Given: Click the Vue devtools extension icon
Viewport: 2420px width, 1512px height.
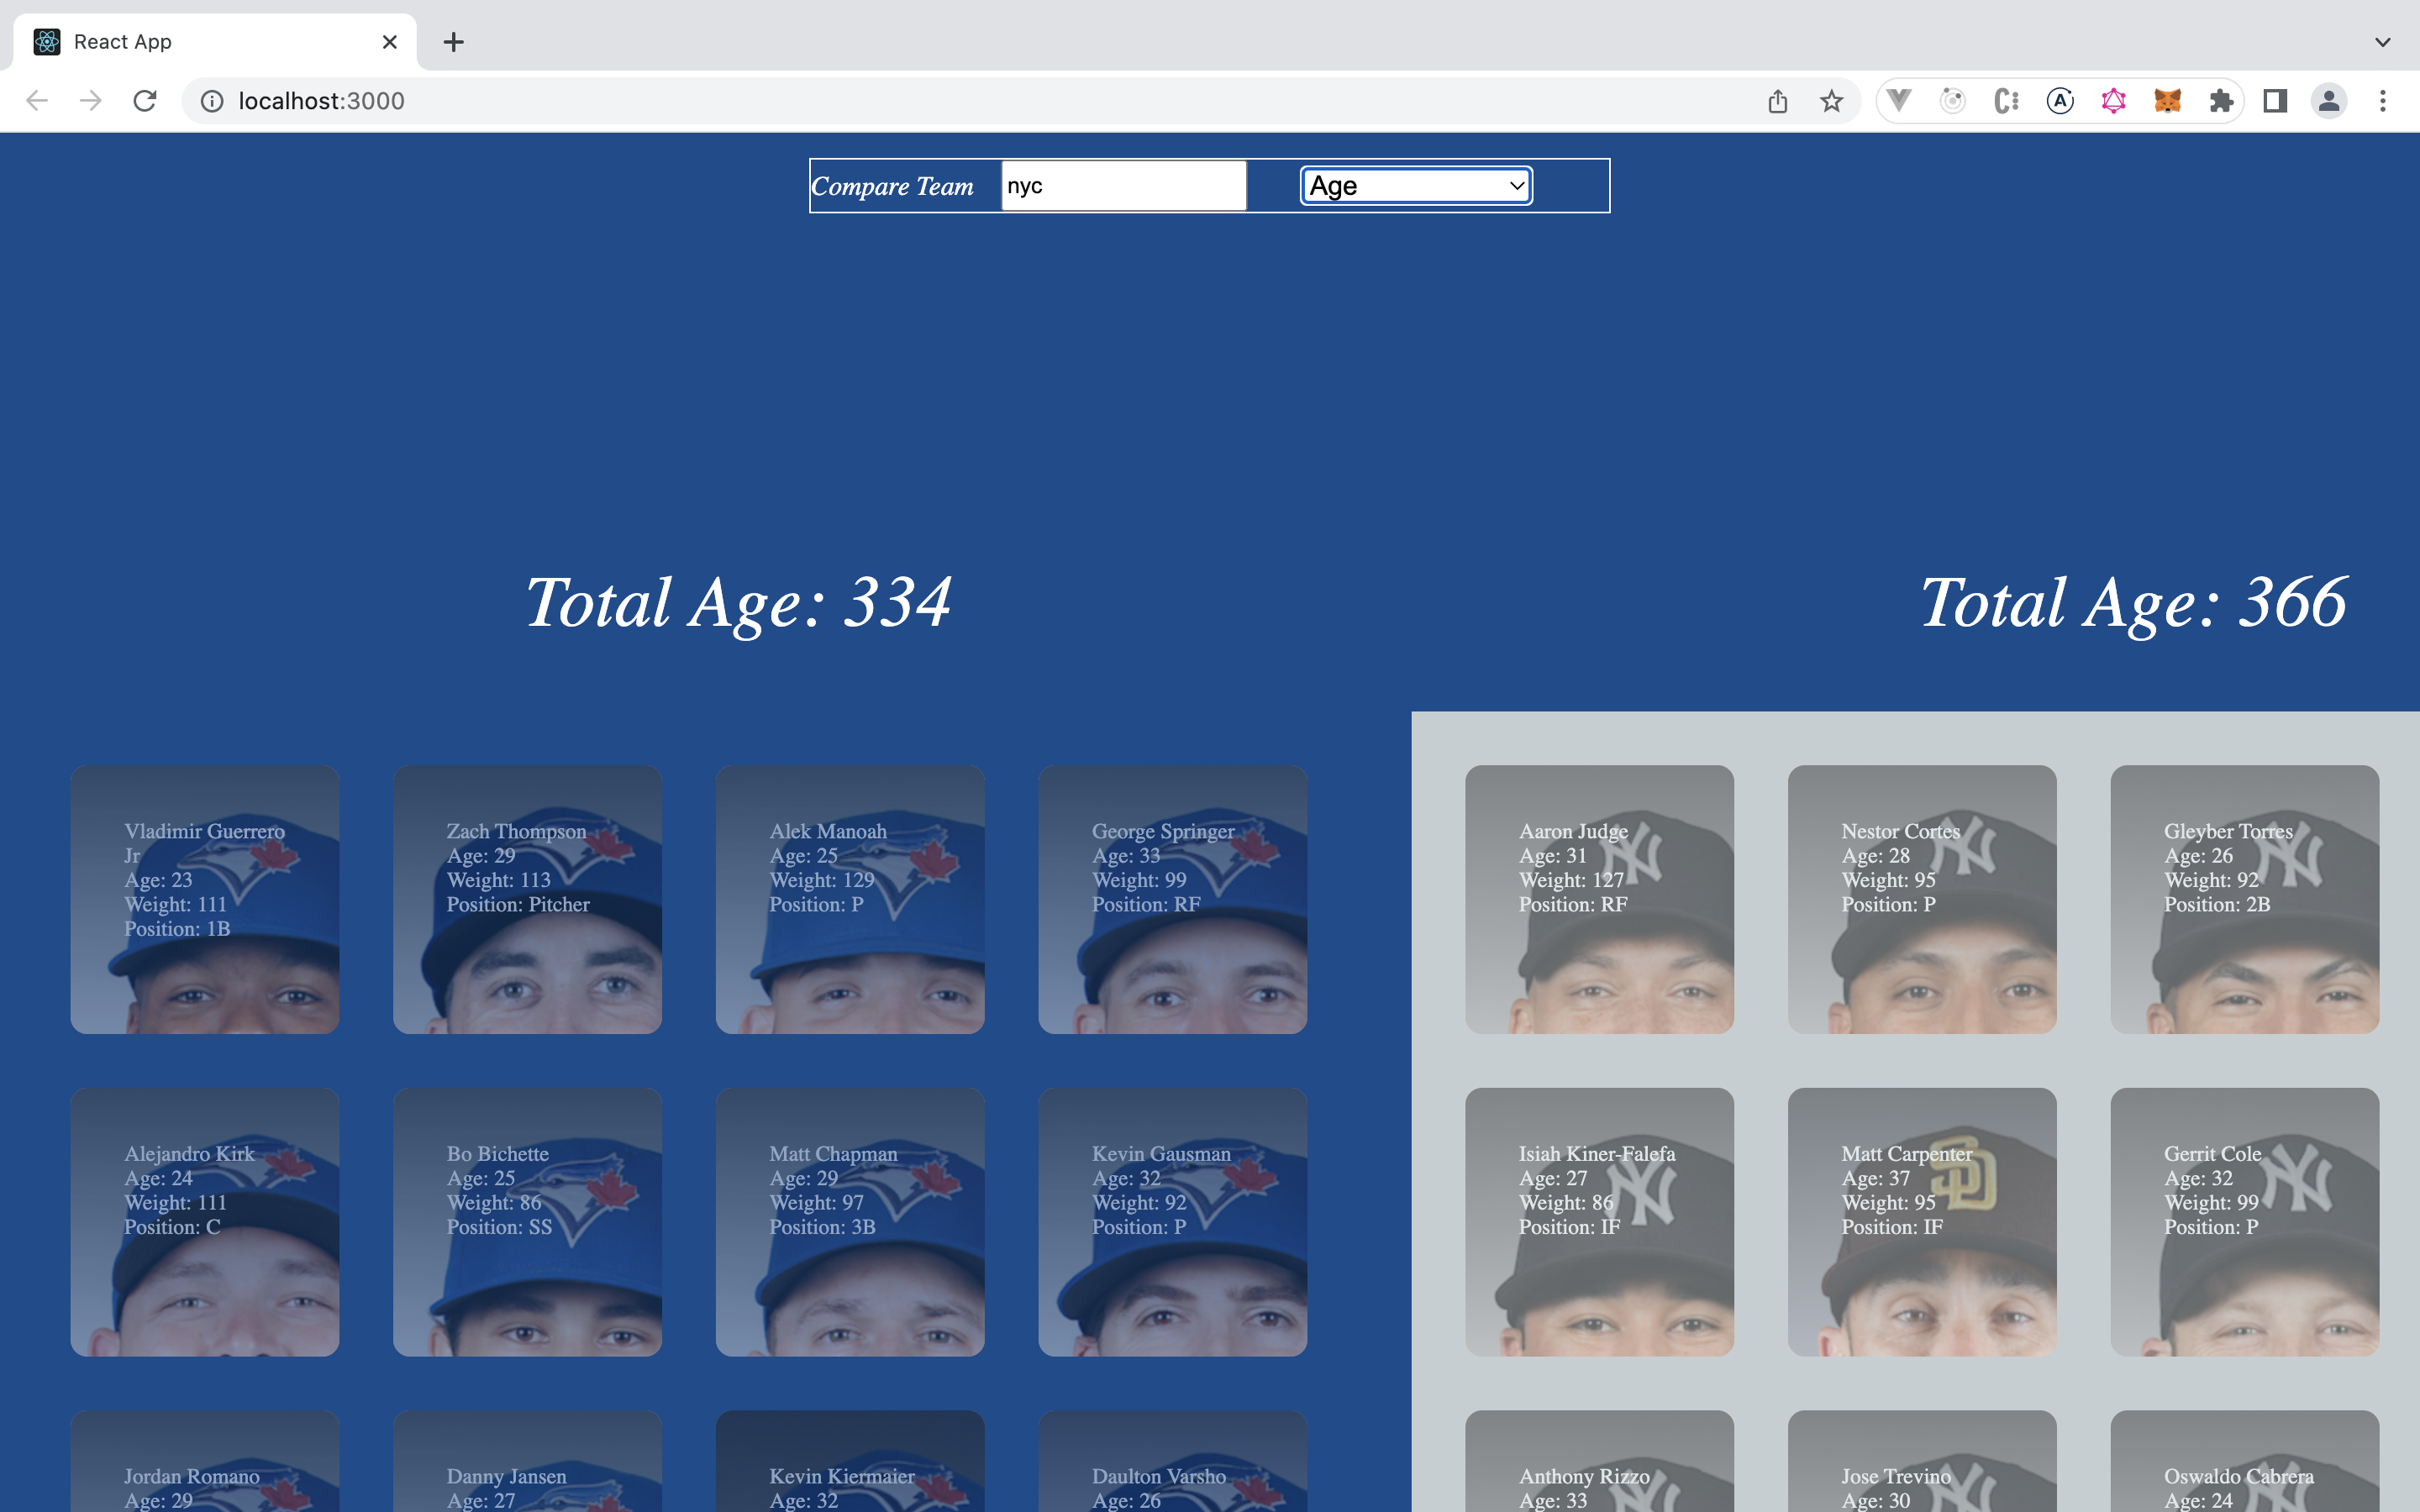Looking at the screenshot, I should point(1899,101).
